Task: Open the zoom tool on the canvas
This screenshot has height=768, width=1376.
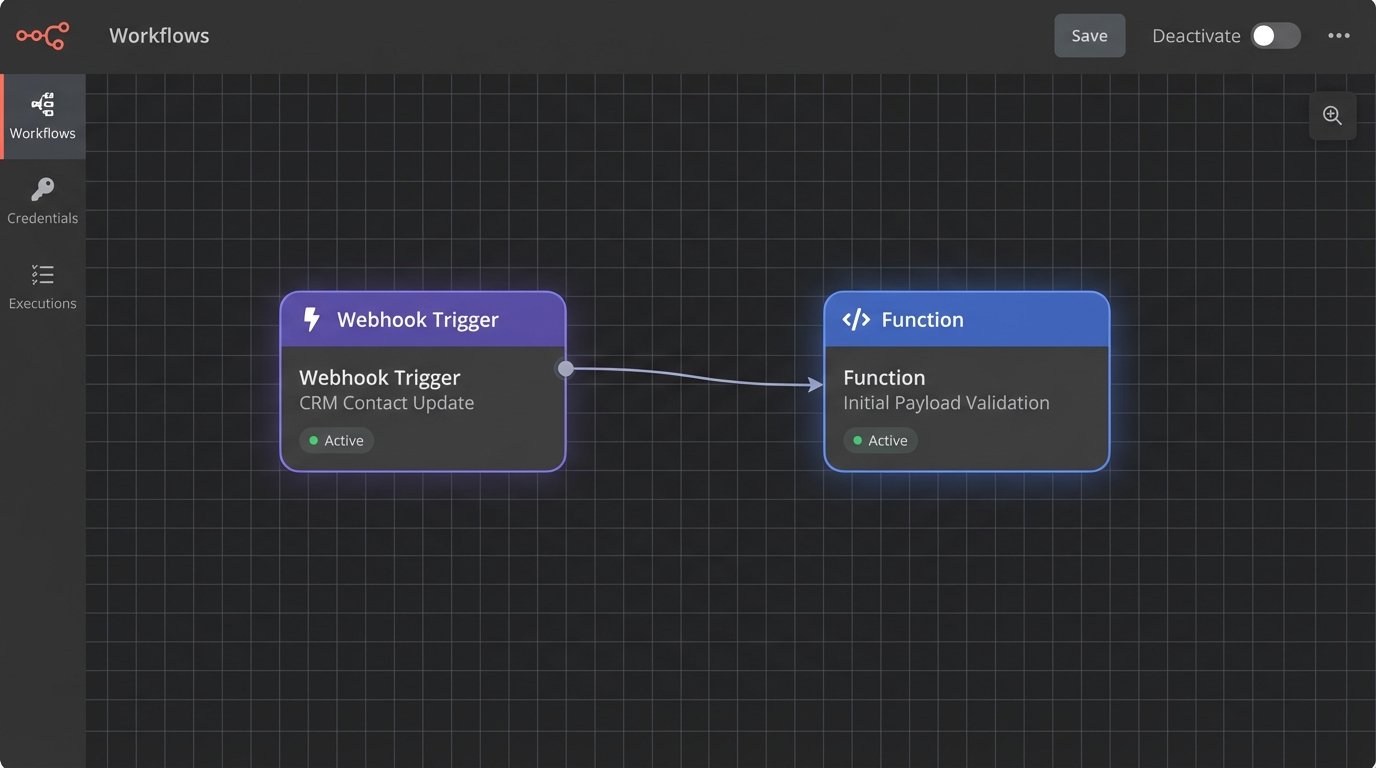Action: tap(1333, 115)
